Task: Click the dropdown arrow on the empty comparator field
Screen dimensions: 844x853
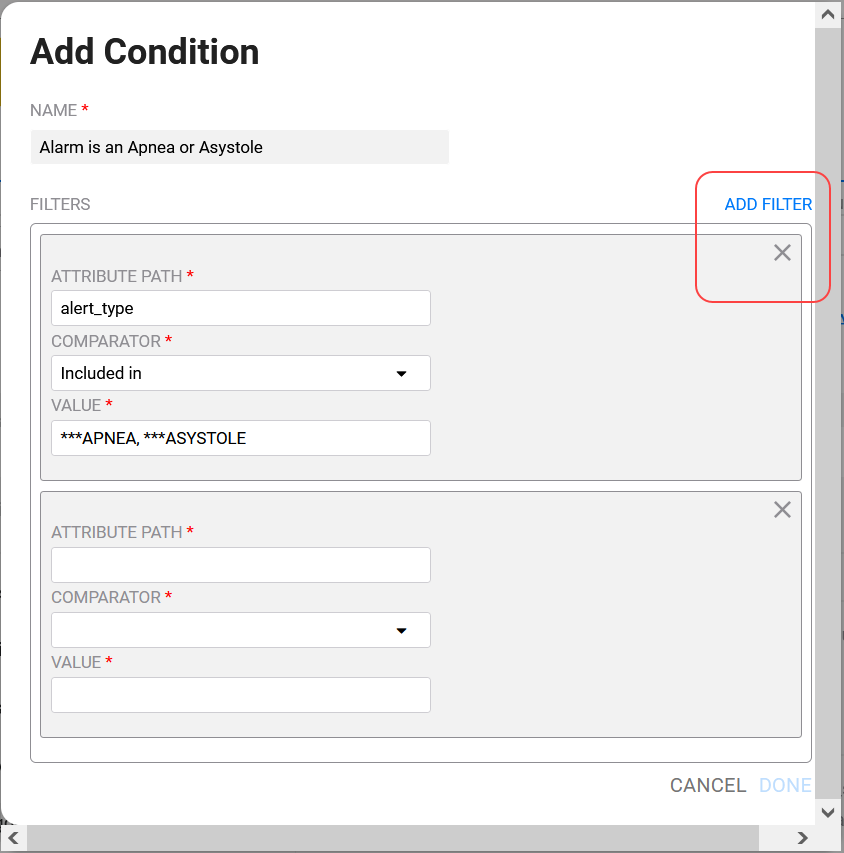Action: tap(402, 630)
